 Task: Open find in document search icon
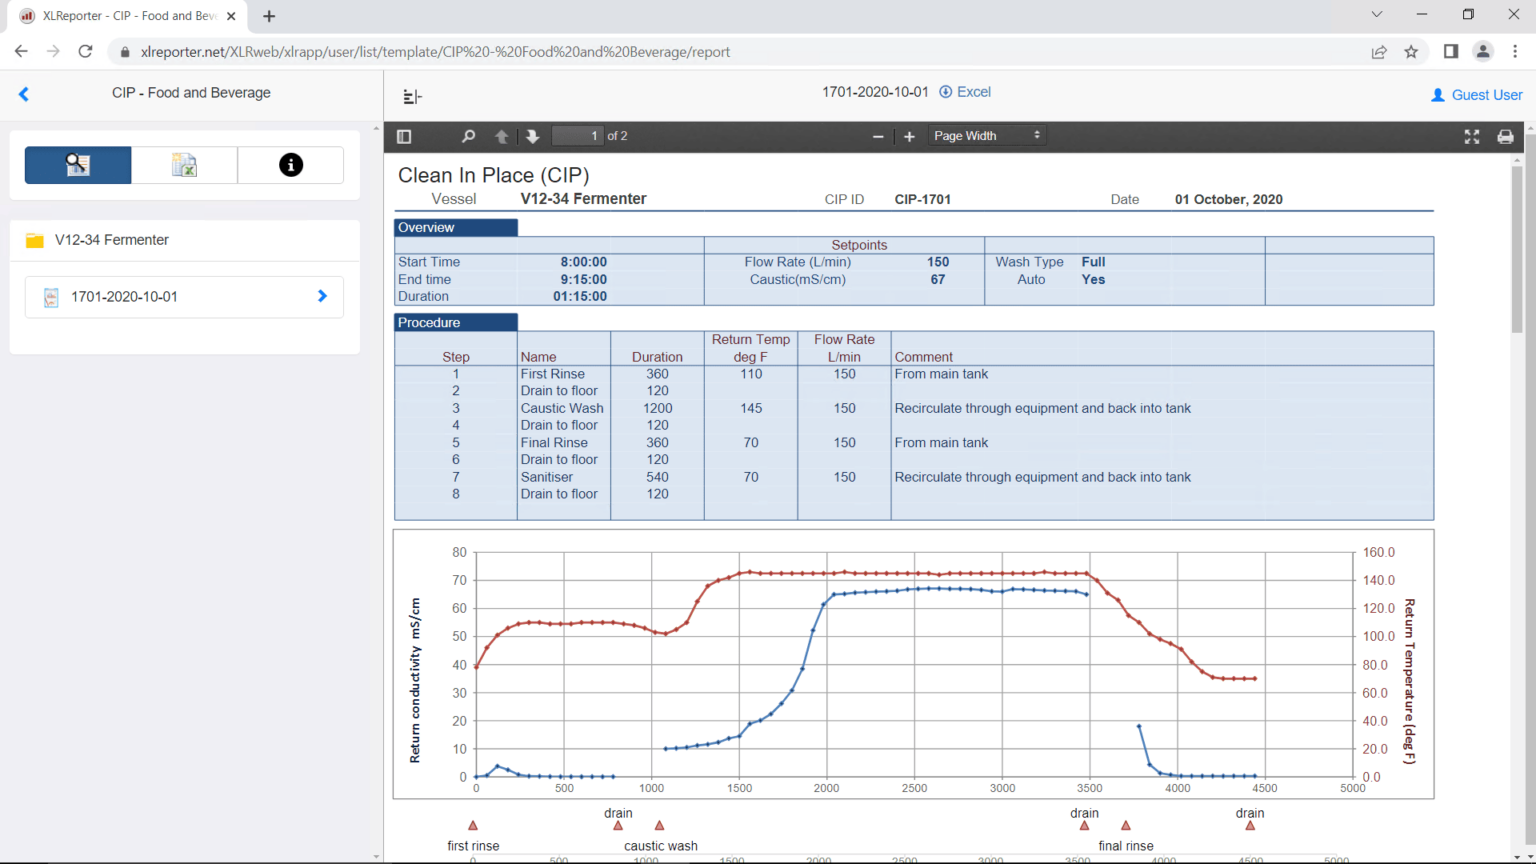(x=468, y=136)
